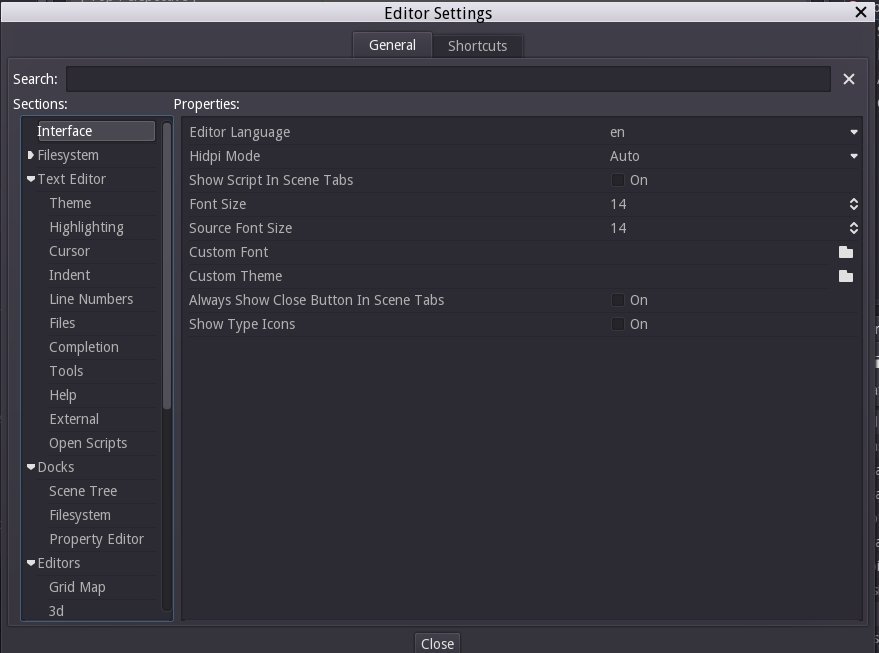Focus the Search input field
This screenshot has width=879, height=653.
pos(447,79)
